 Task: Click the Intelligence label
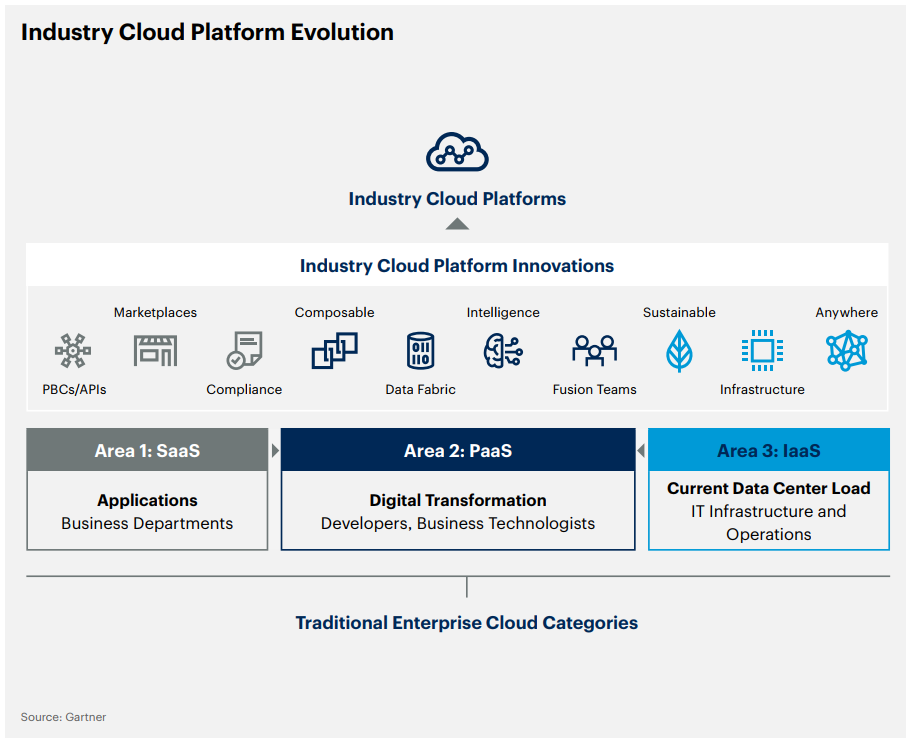pos(503,312)
